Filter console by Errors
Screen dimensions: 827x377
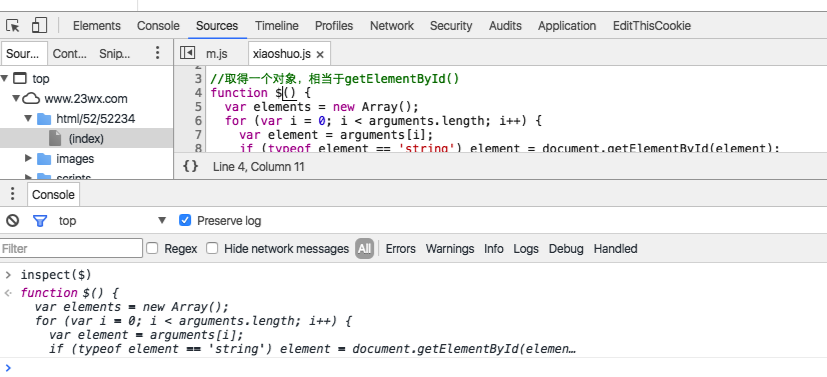point(400,248)
